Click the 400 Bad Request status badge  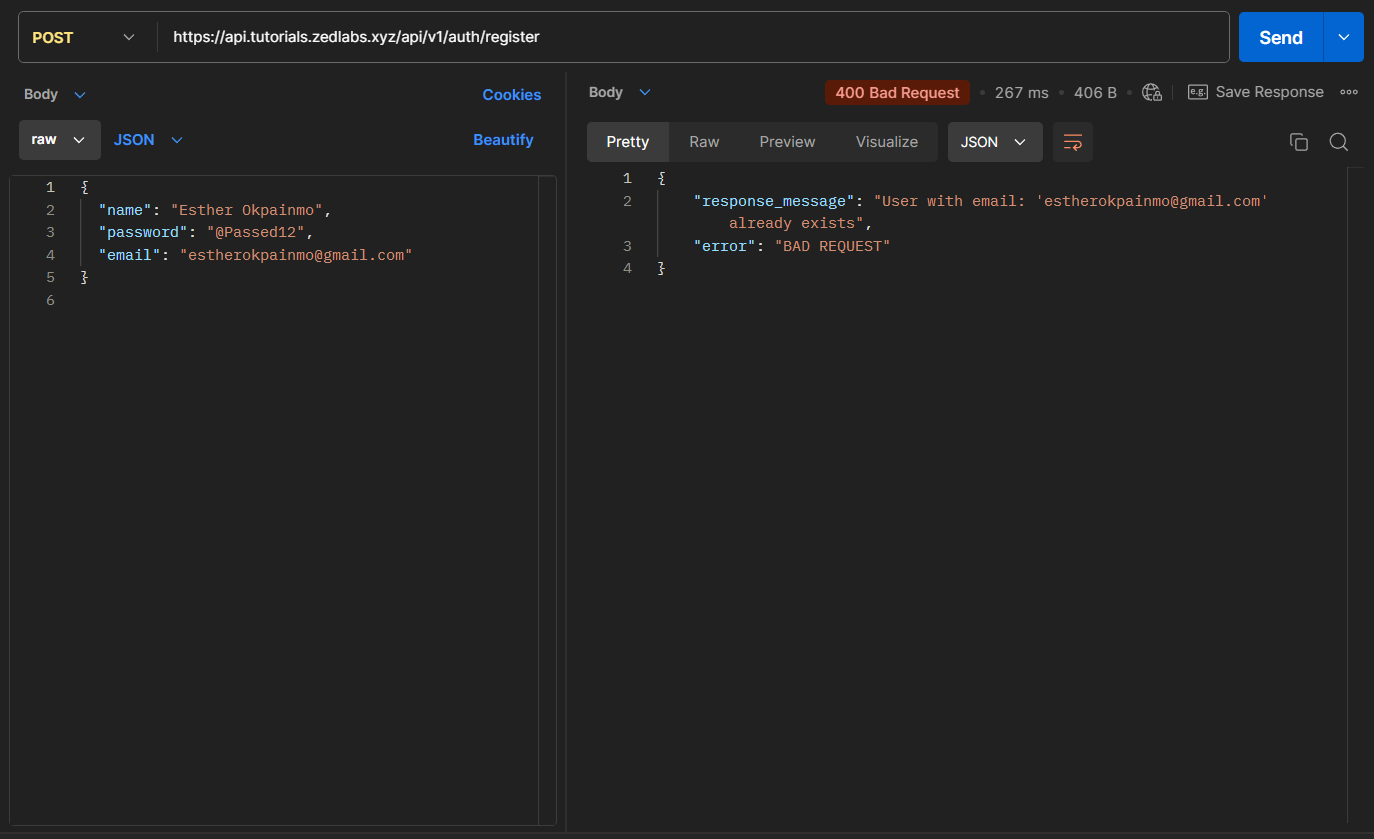[x=897, y=92]
